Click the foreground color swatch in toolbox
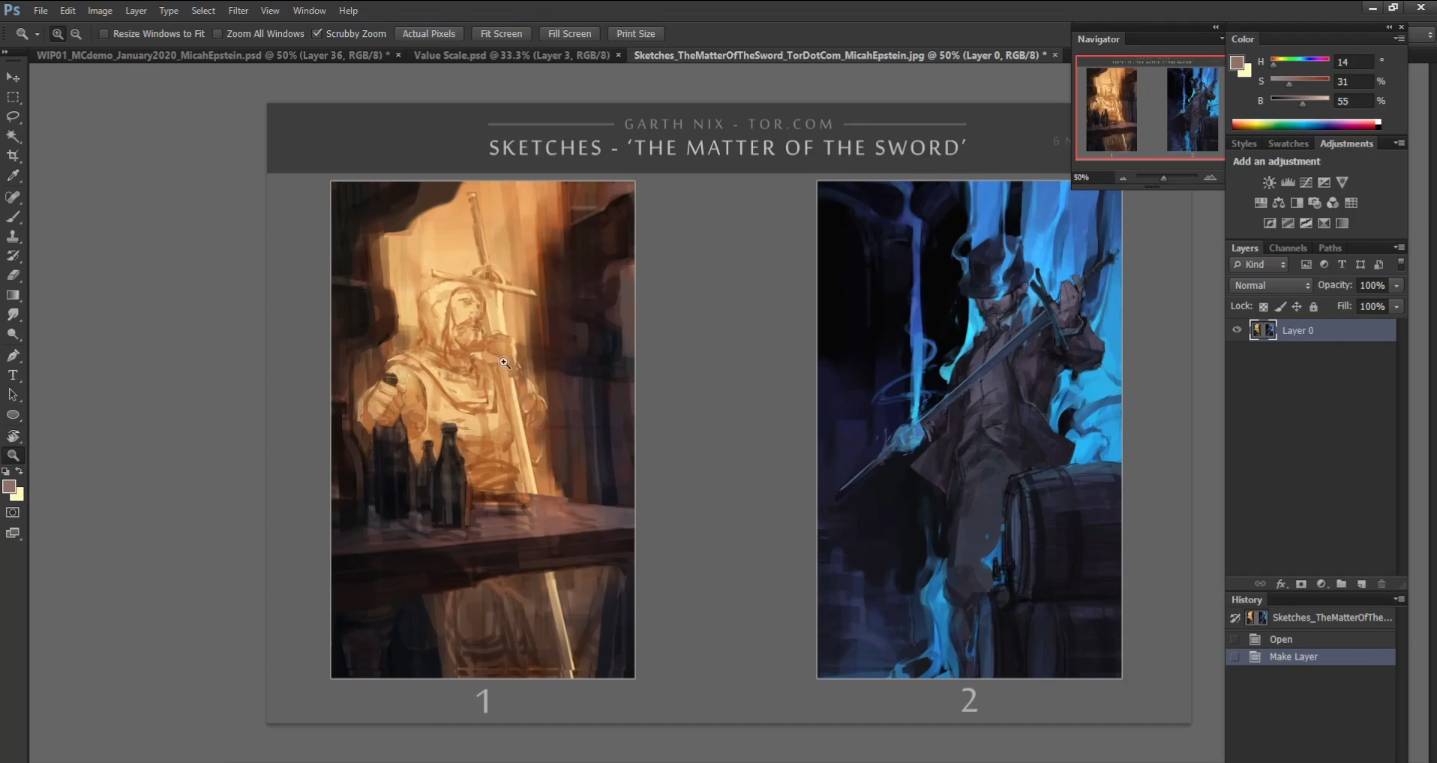Viewport: 1437px width, 763px height. [9, 487]
